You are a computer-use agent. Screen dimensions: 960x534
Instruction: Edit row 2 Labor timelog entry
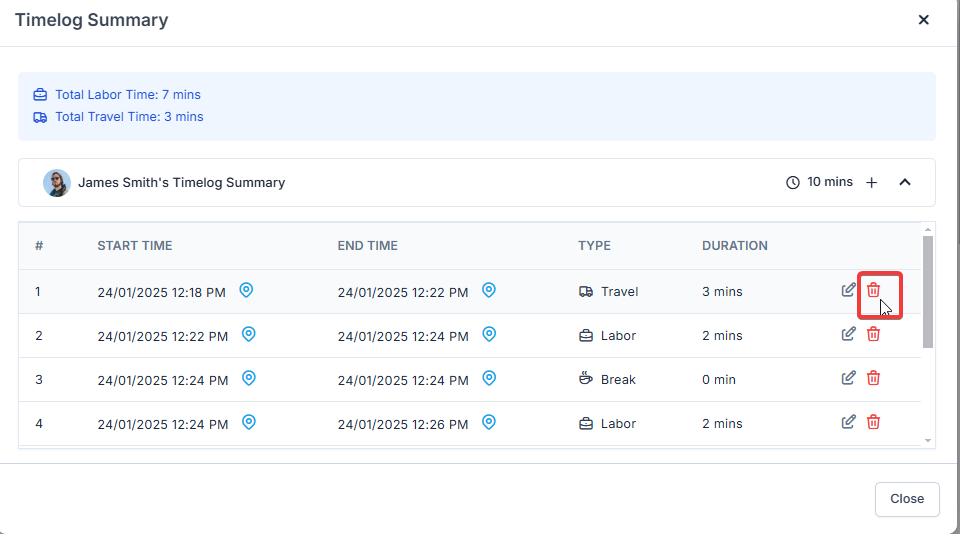(x=848, y=334)
